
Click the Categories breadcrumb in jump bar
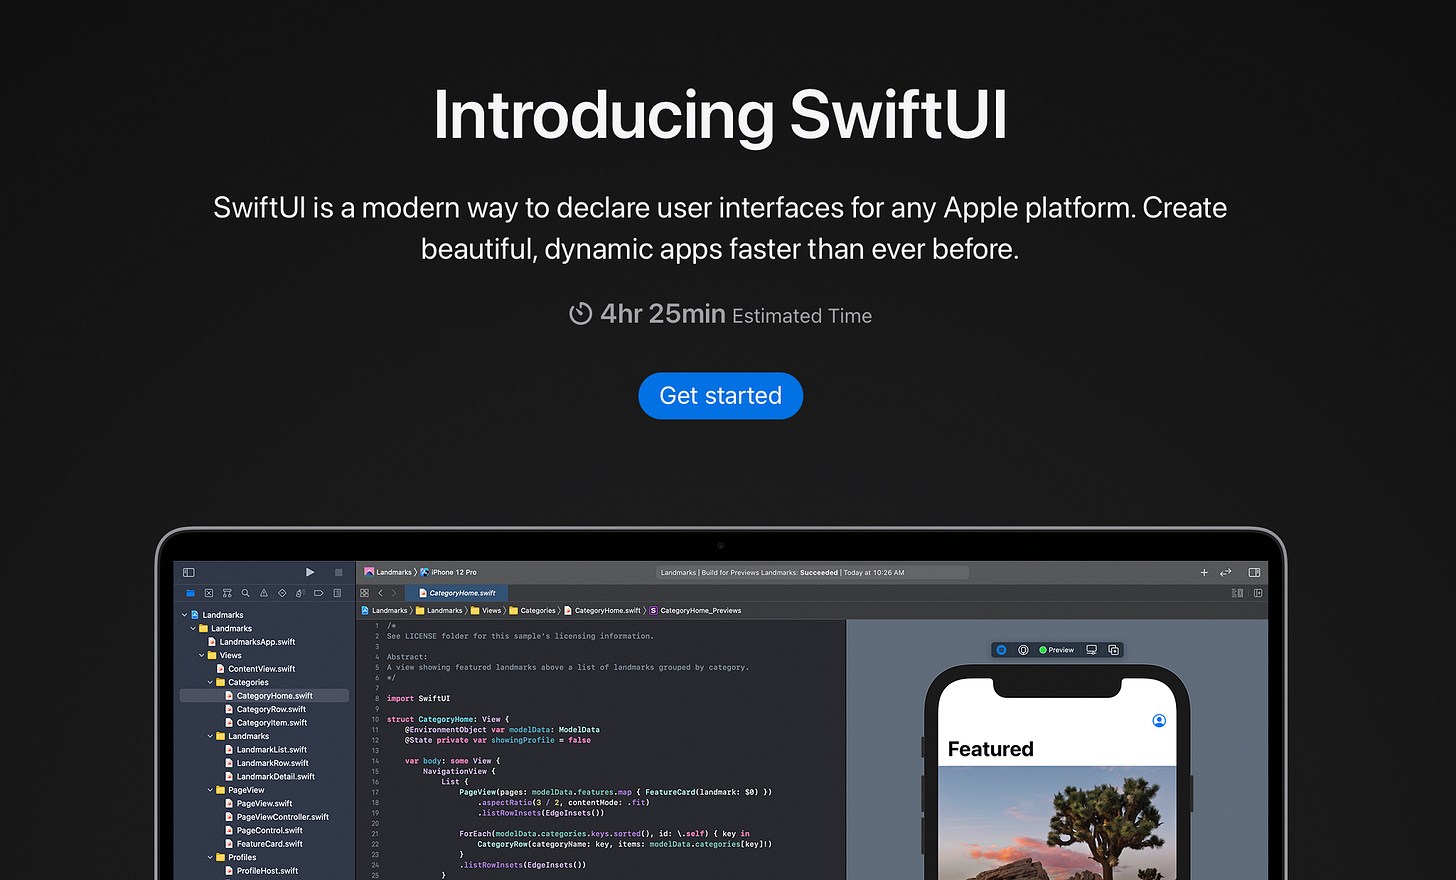coord(532,611)
